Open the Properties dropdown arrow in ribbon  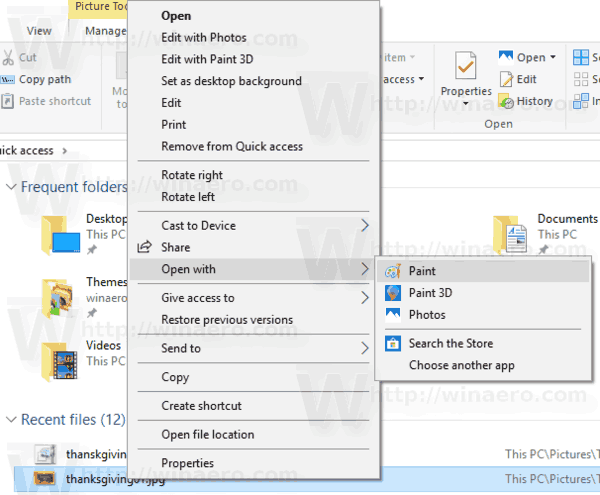tap(466, 103)
